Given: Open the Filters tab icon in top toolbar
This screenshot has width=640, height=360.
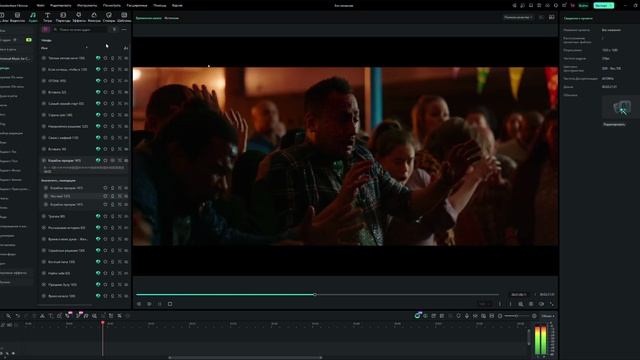Looking at the screenshot, I should [94, 17].
